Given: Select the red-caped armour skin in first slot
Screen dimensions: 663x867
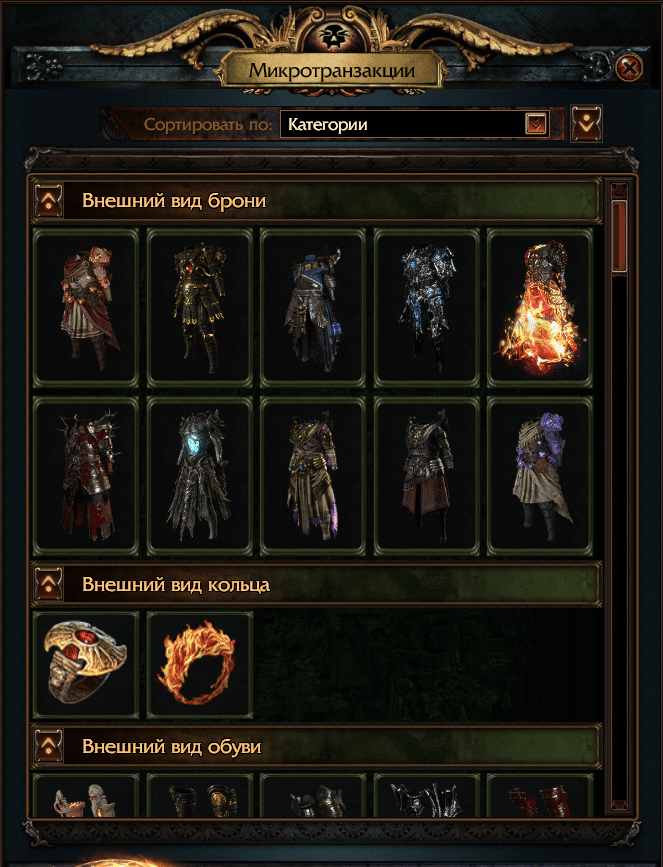Looking at the screenshot, I should [86, 308].
